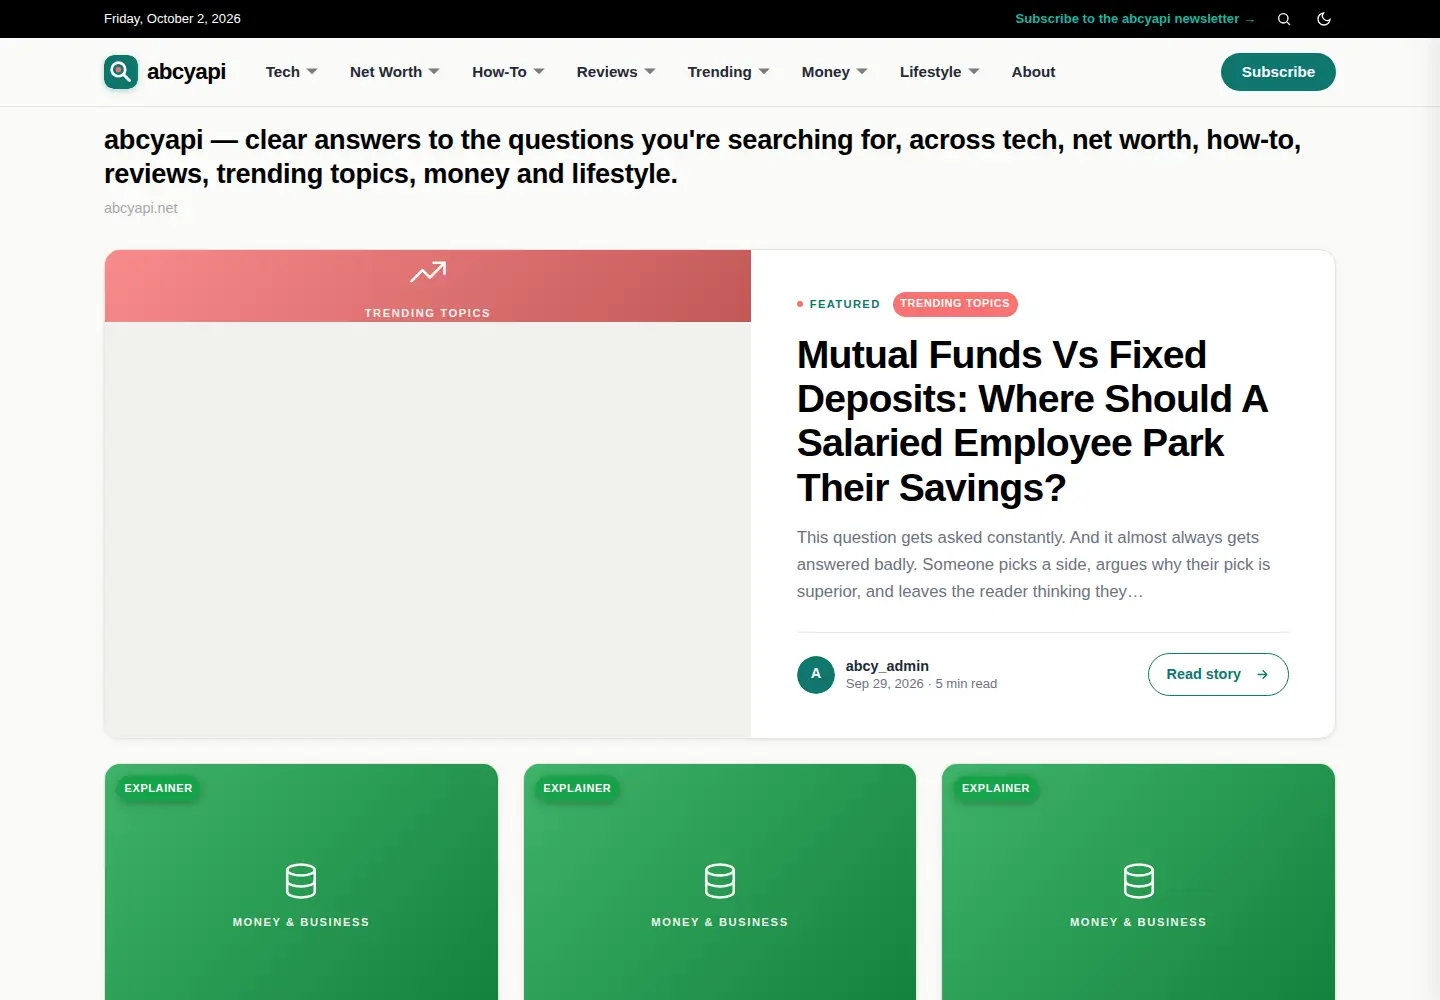Expand the Trending dropdown menu
The height and width of the screenshot is (1000, 1440).
click(x=728, y=72)
